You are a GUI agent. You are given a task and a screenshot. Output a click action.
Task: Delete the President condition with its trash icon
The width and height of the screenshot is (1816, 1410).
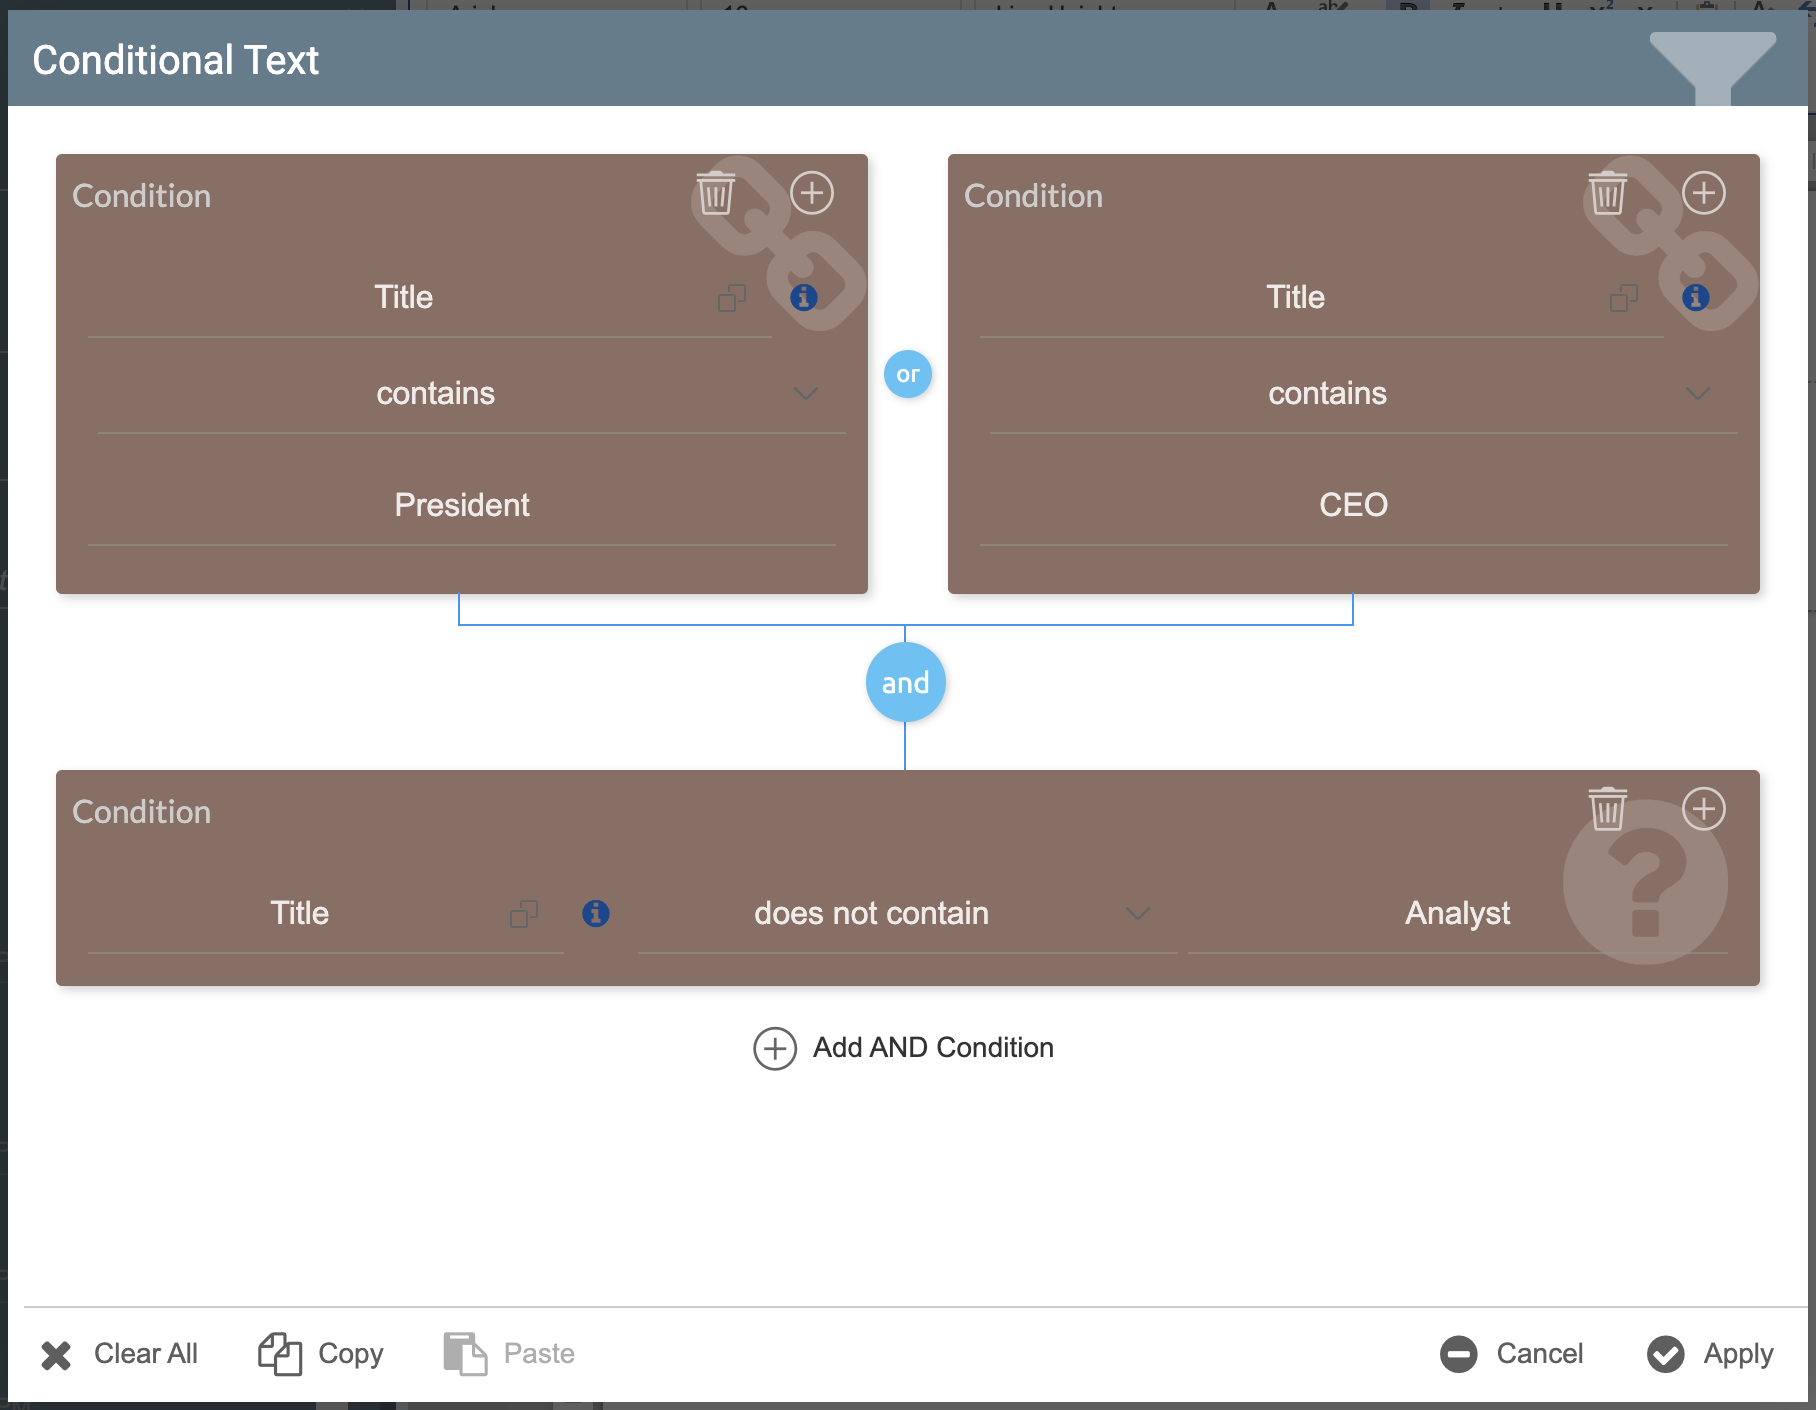[715, 193]
